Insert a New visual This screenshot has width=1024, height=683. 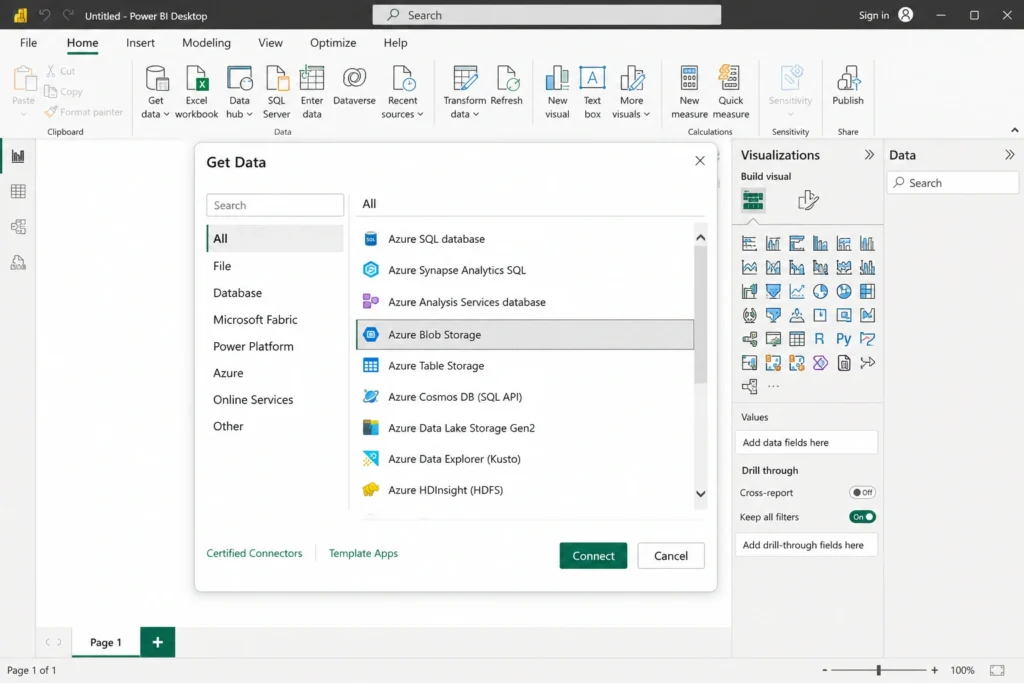(x=557, y=92)
